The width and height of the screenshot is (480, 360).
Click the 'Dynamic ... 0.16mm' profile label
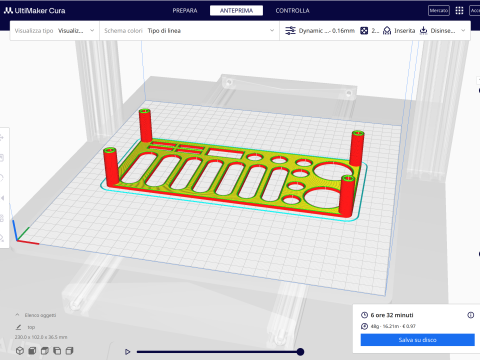pos(327,31)
